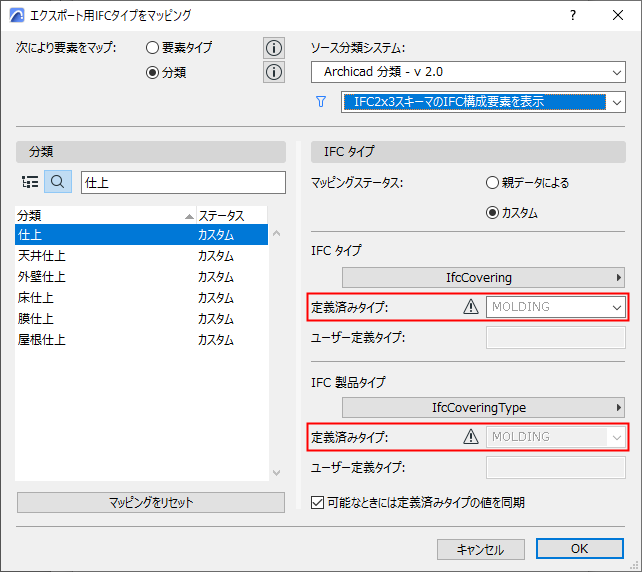This screenshot has height=572, width=642.
Task: Click the search field containing 仕上
Action: pos(183,182)
